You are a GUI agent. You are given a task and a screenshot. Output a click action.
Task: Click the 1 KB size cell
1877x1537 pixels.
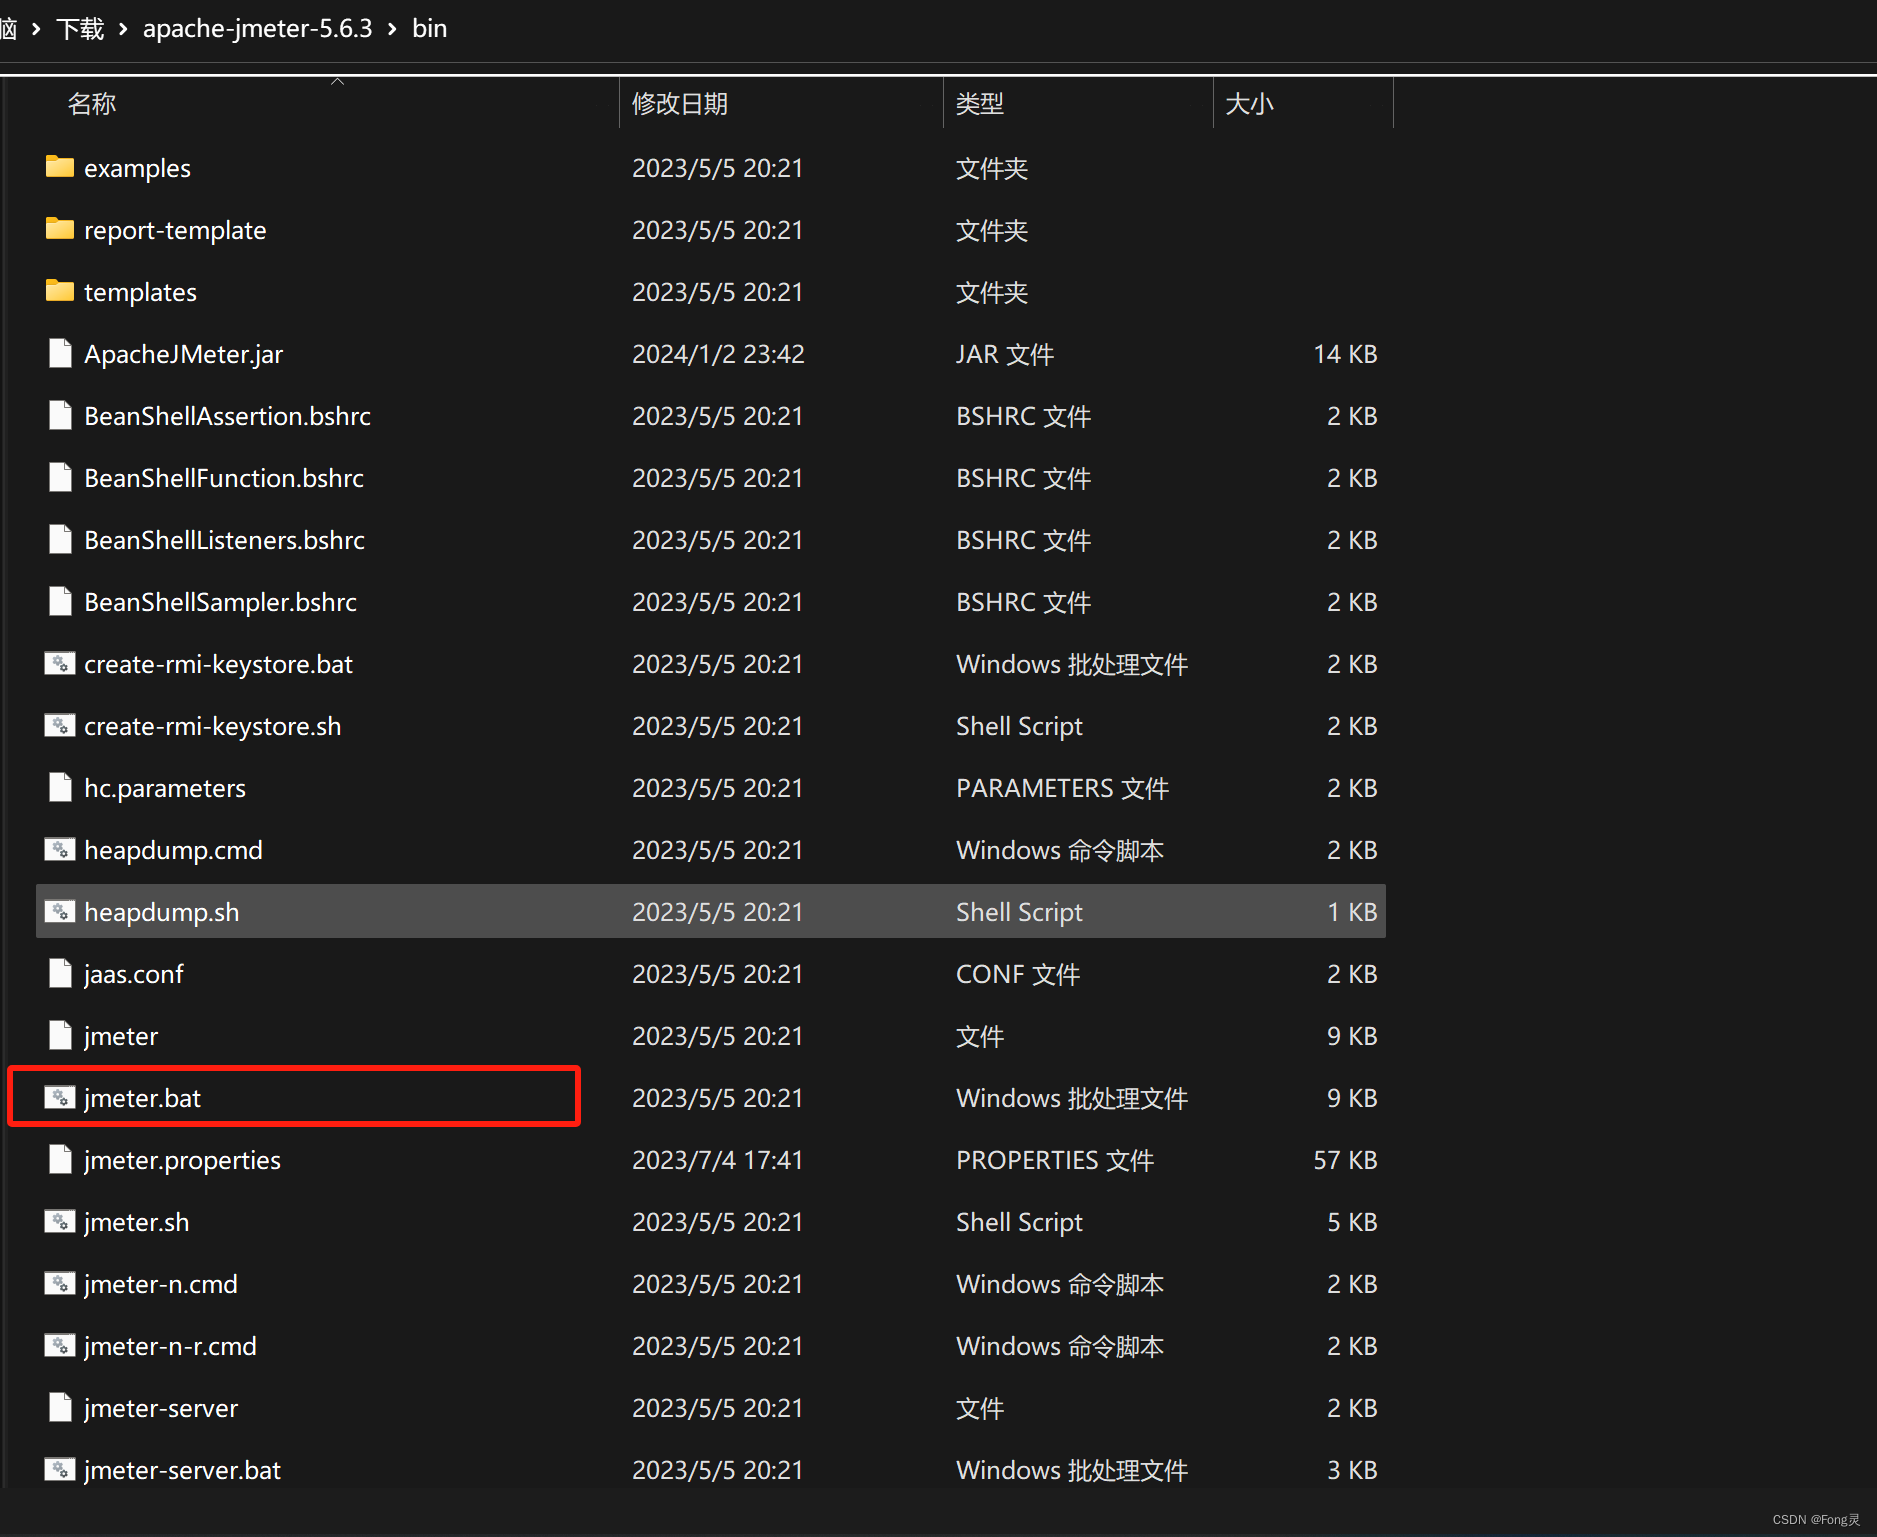pos(1352,912)
